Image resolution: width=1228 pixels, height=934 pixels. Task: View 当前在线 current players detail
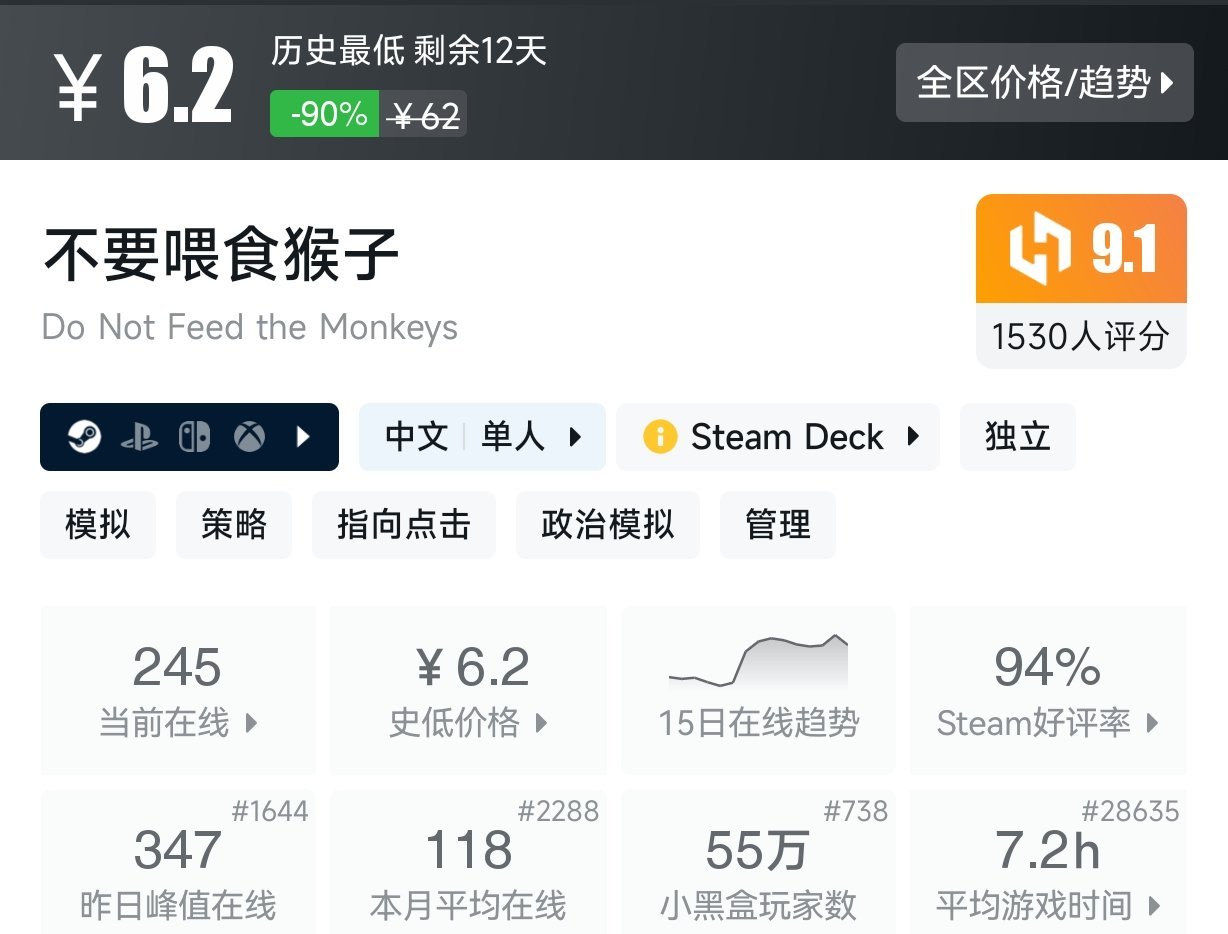pyautogui.click(x=178, y=690)
